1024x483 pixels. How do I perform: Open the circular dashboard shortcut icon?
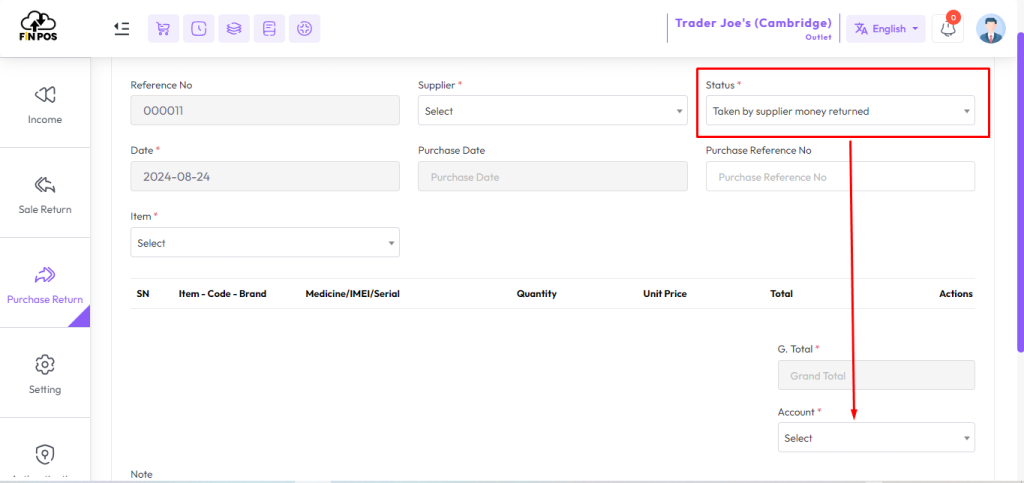pos(304,29)
